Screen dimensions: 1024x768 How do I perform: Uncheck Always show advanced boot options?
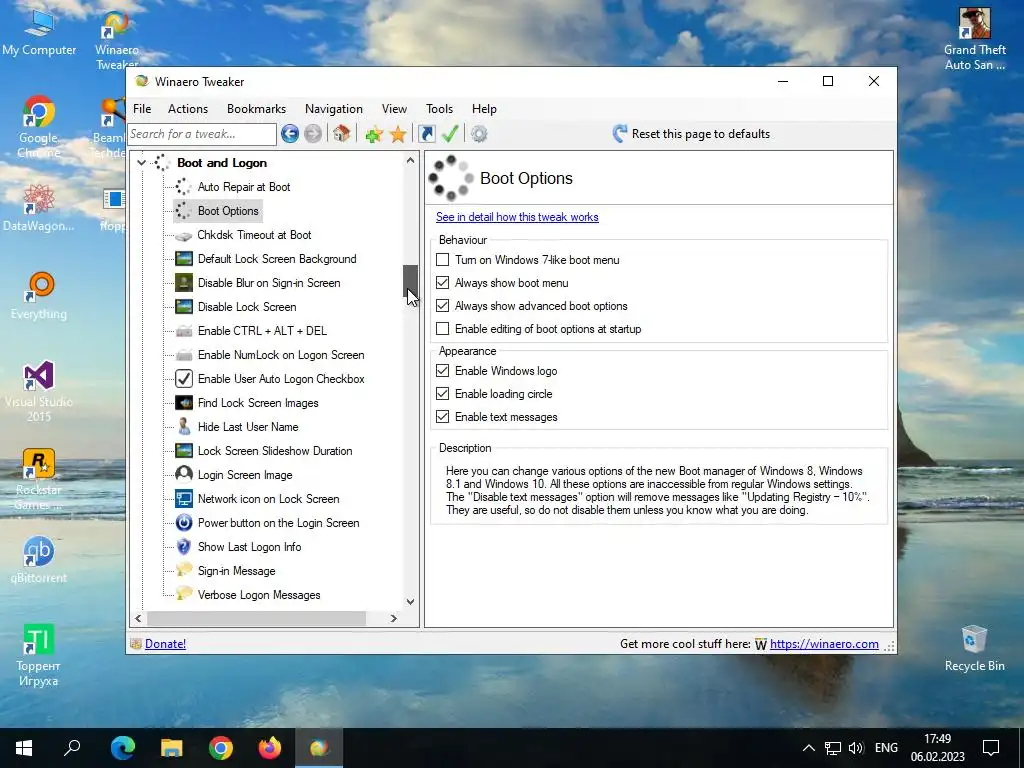[x=443, y=306]
